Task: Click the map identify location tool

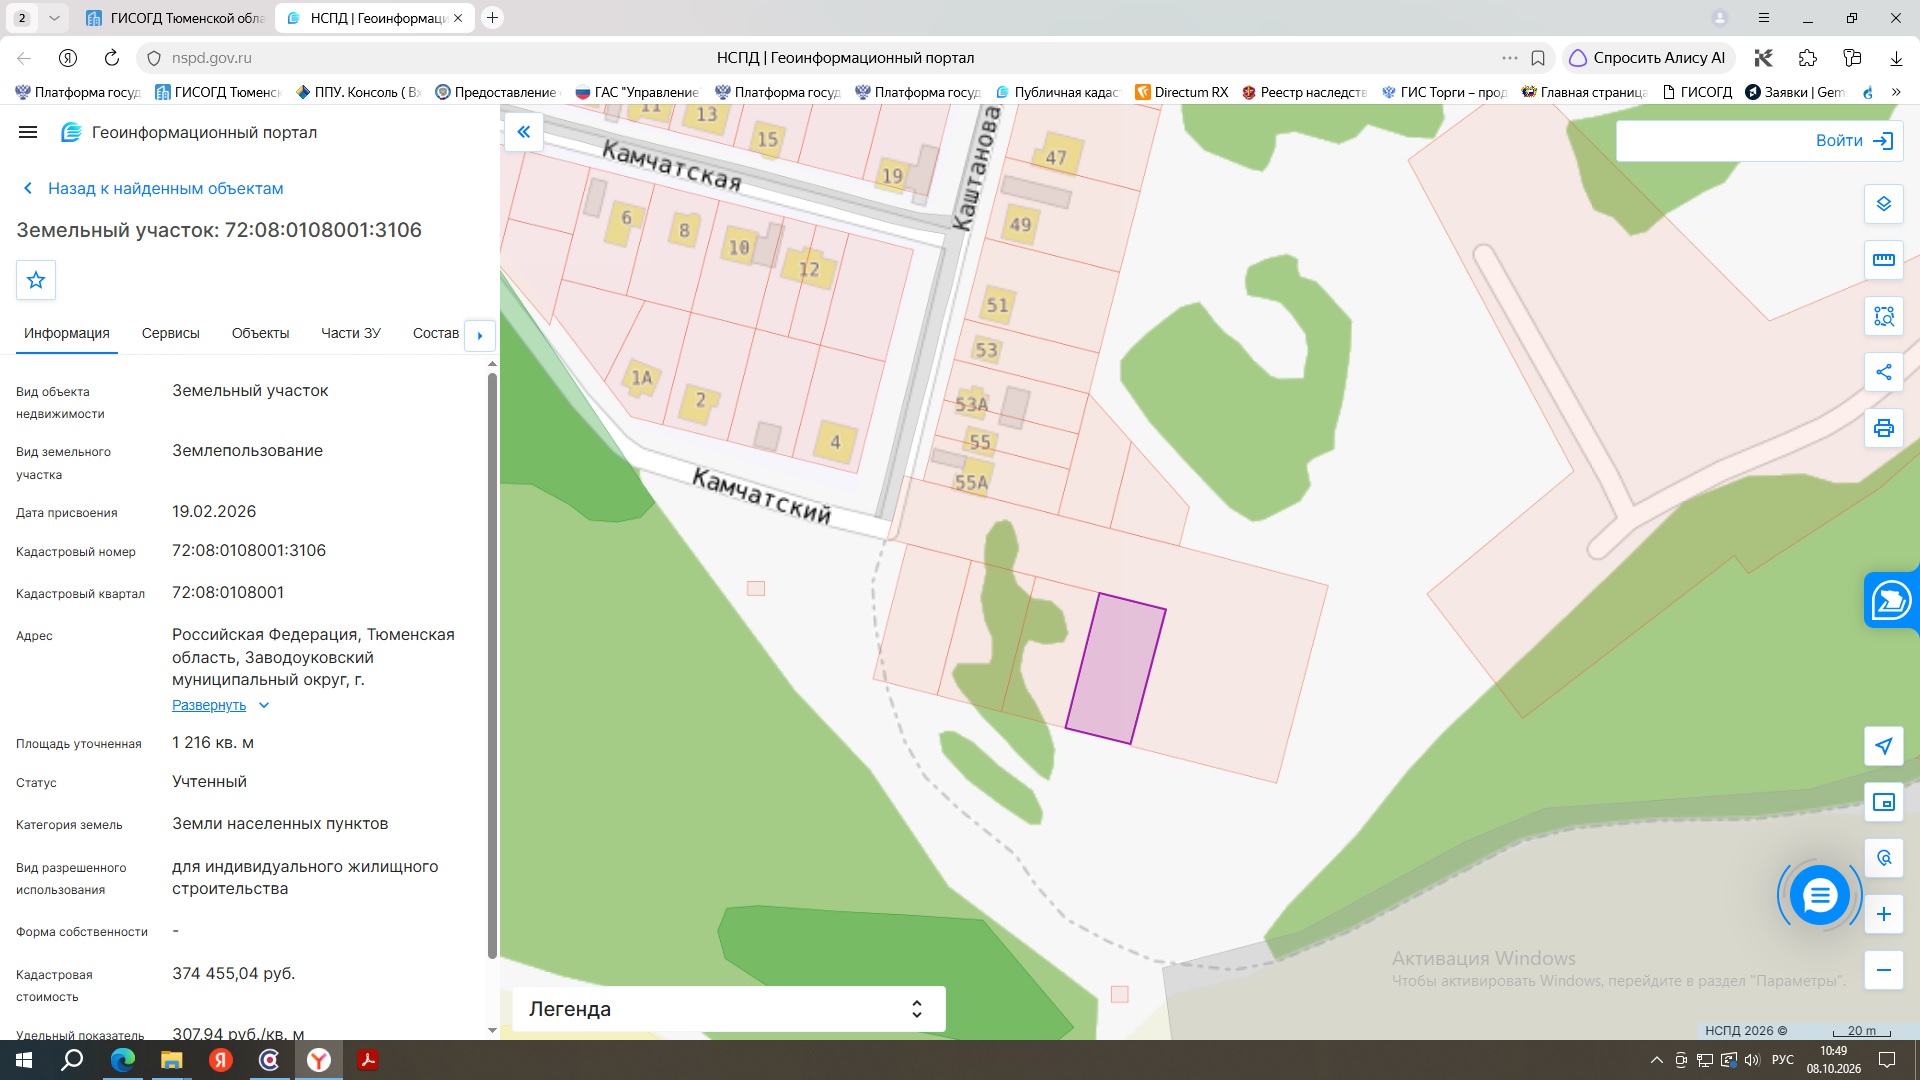Action: pos(1884,858)
